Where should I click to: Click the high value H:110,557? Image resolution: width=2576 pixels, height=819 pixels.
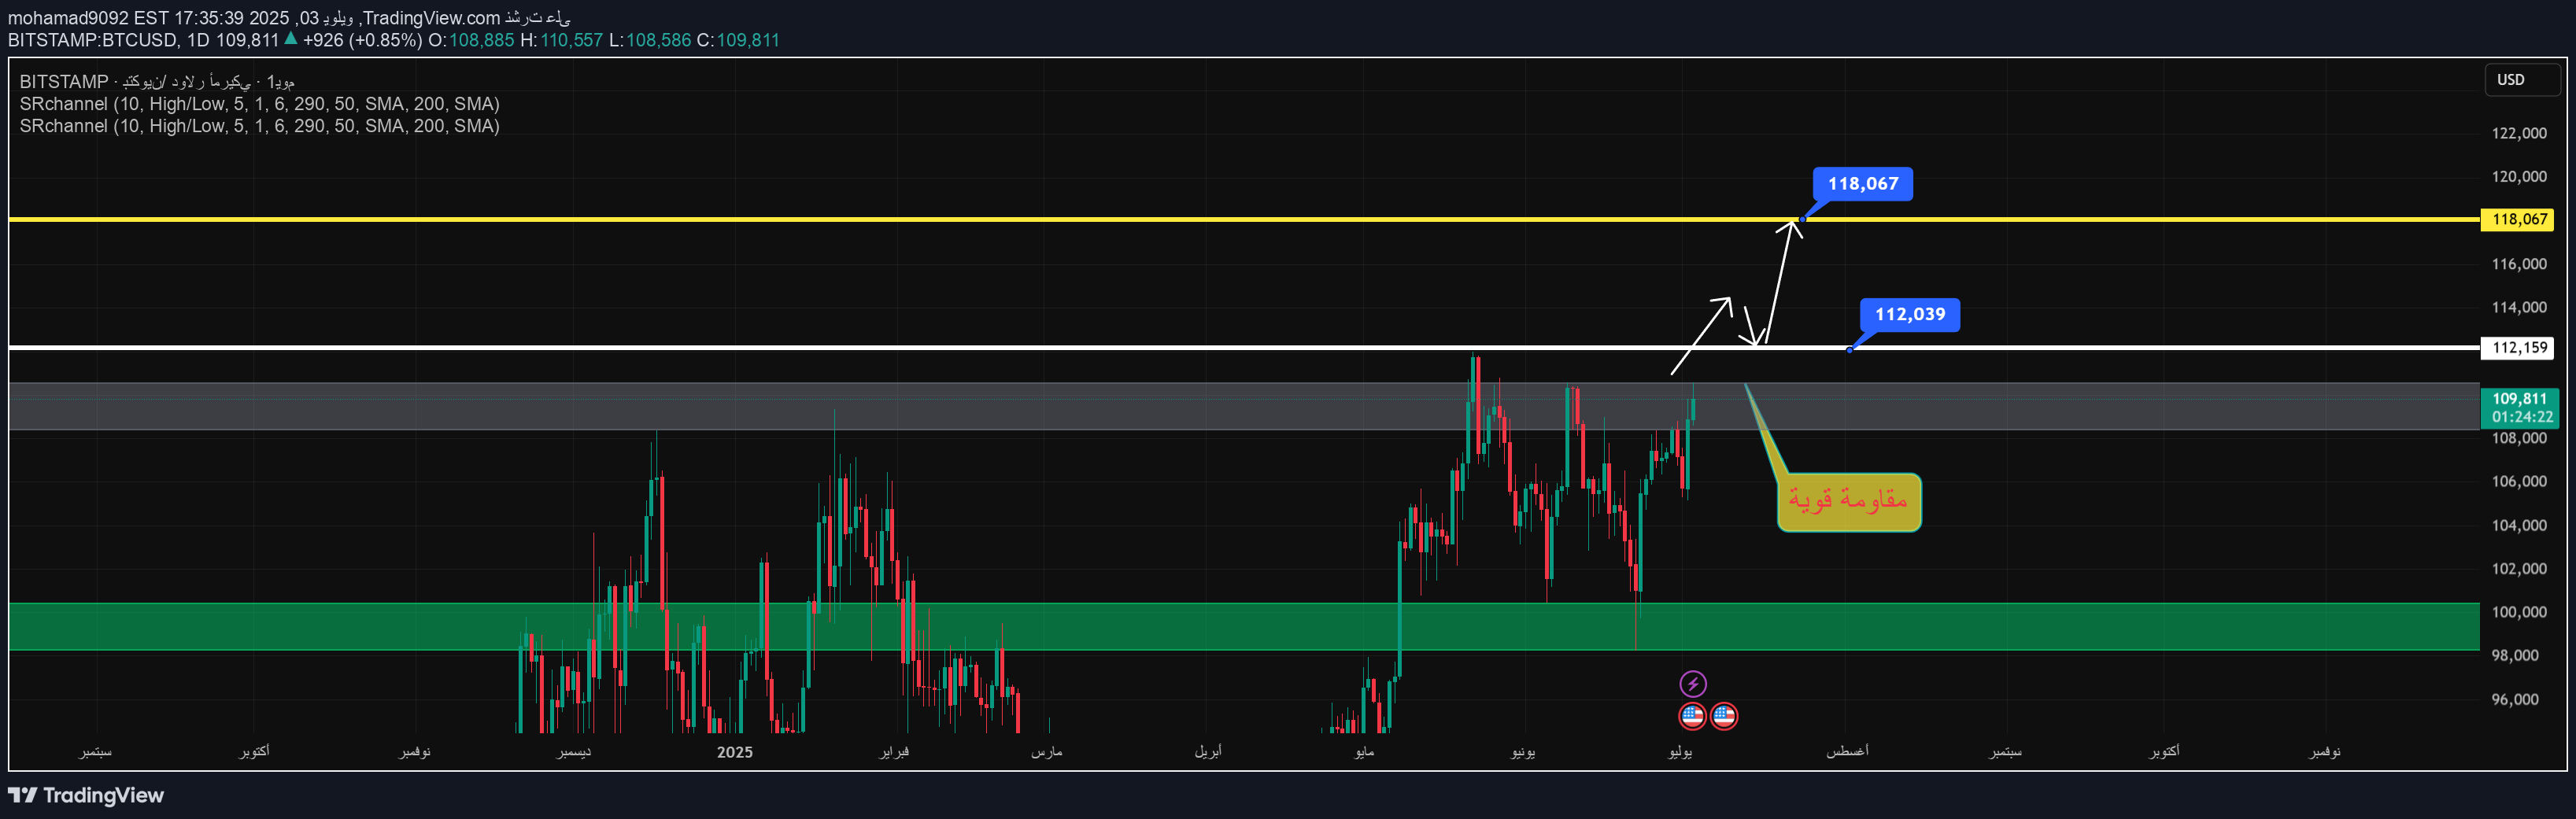tap(561, 40)
